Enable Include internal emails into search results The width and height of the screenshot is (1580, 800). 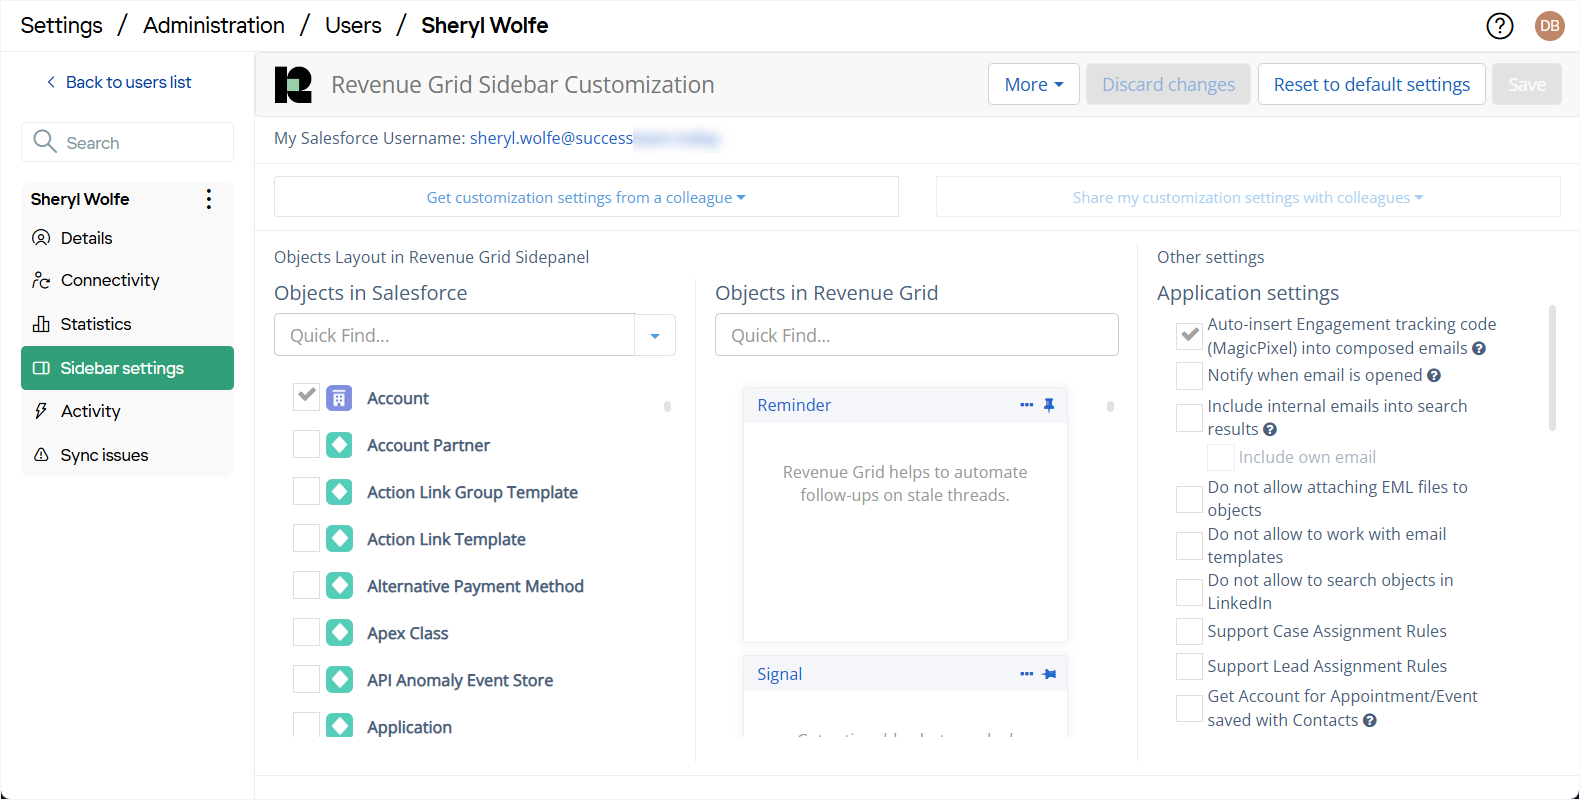click(1189, 418)
